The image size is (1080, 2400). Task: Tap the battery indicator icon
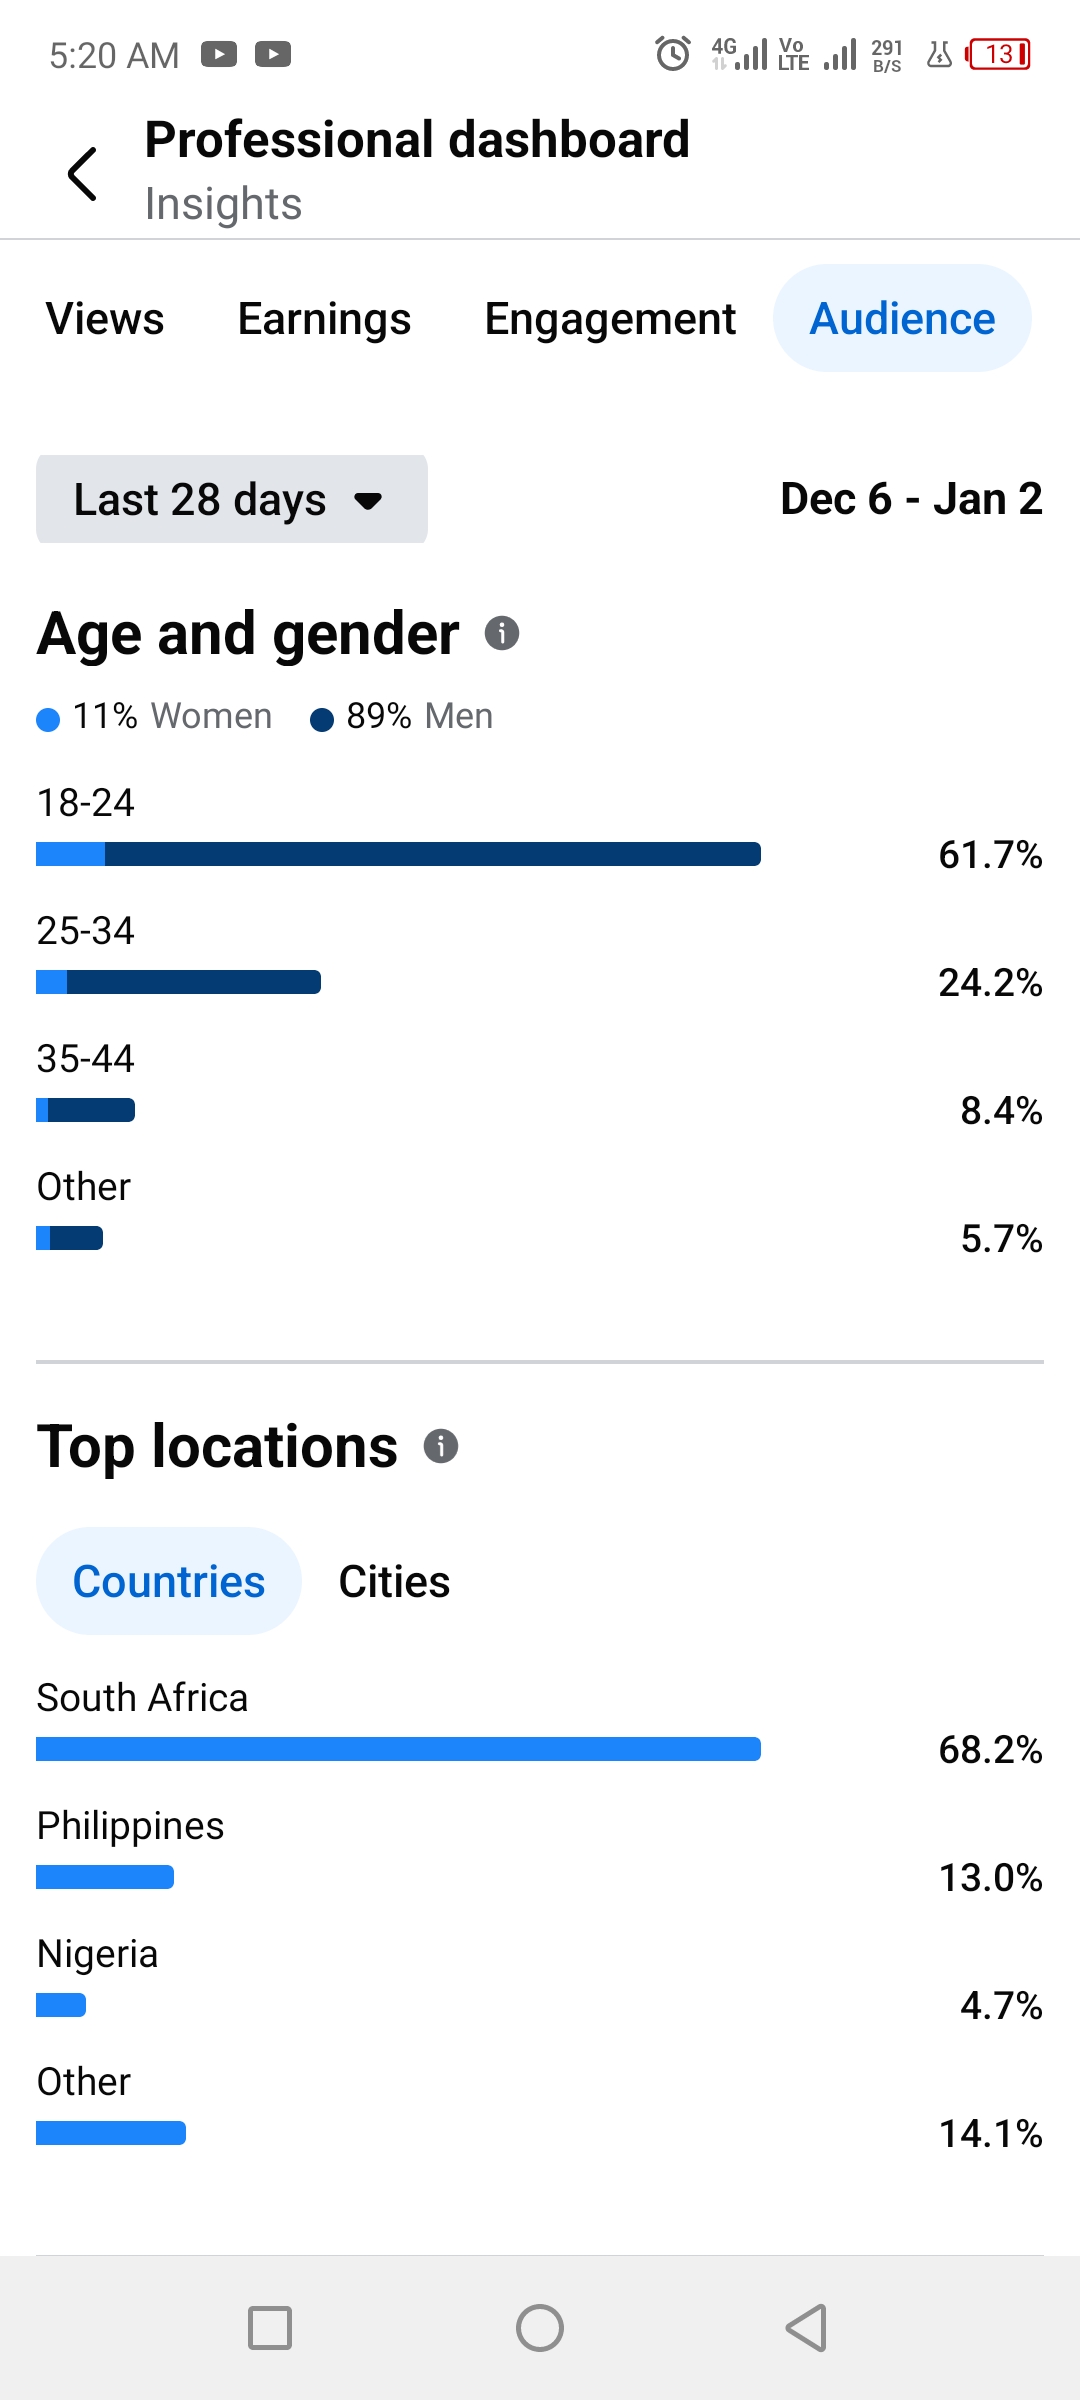(x=998, y=54)
